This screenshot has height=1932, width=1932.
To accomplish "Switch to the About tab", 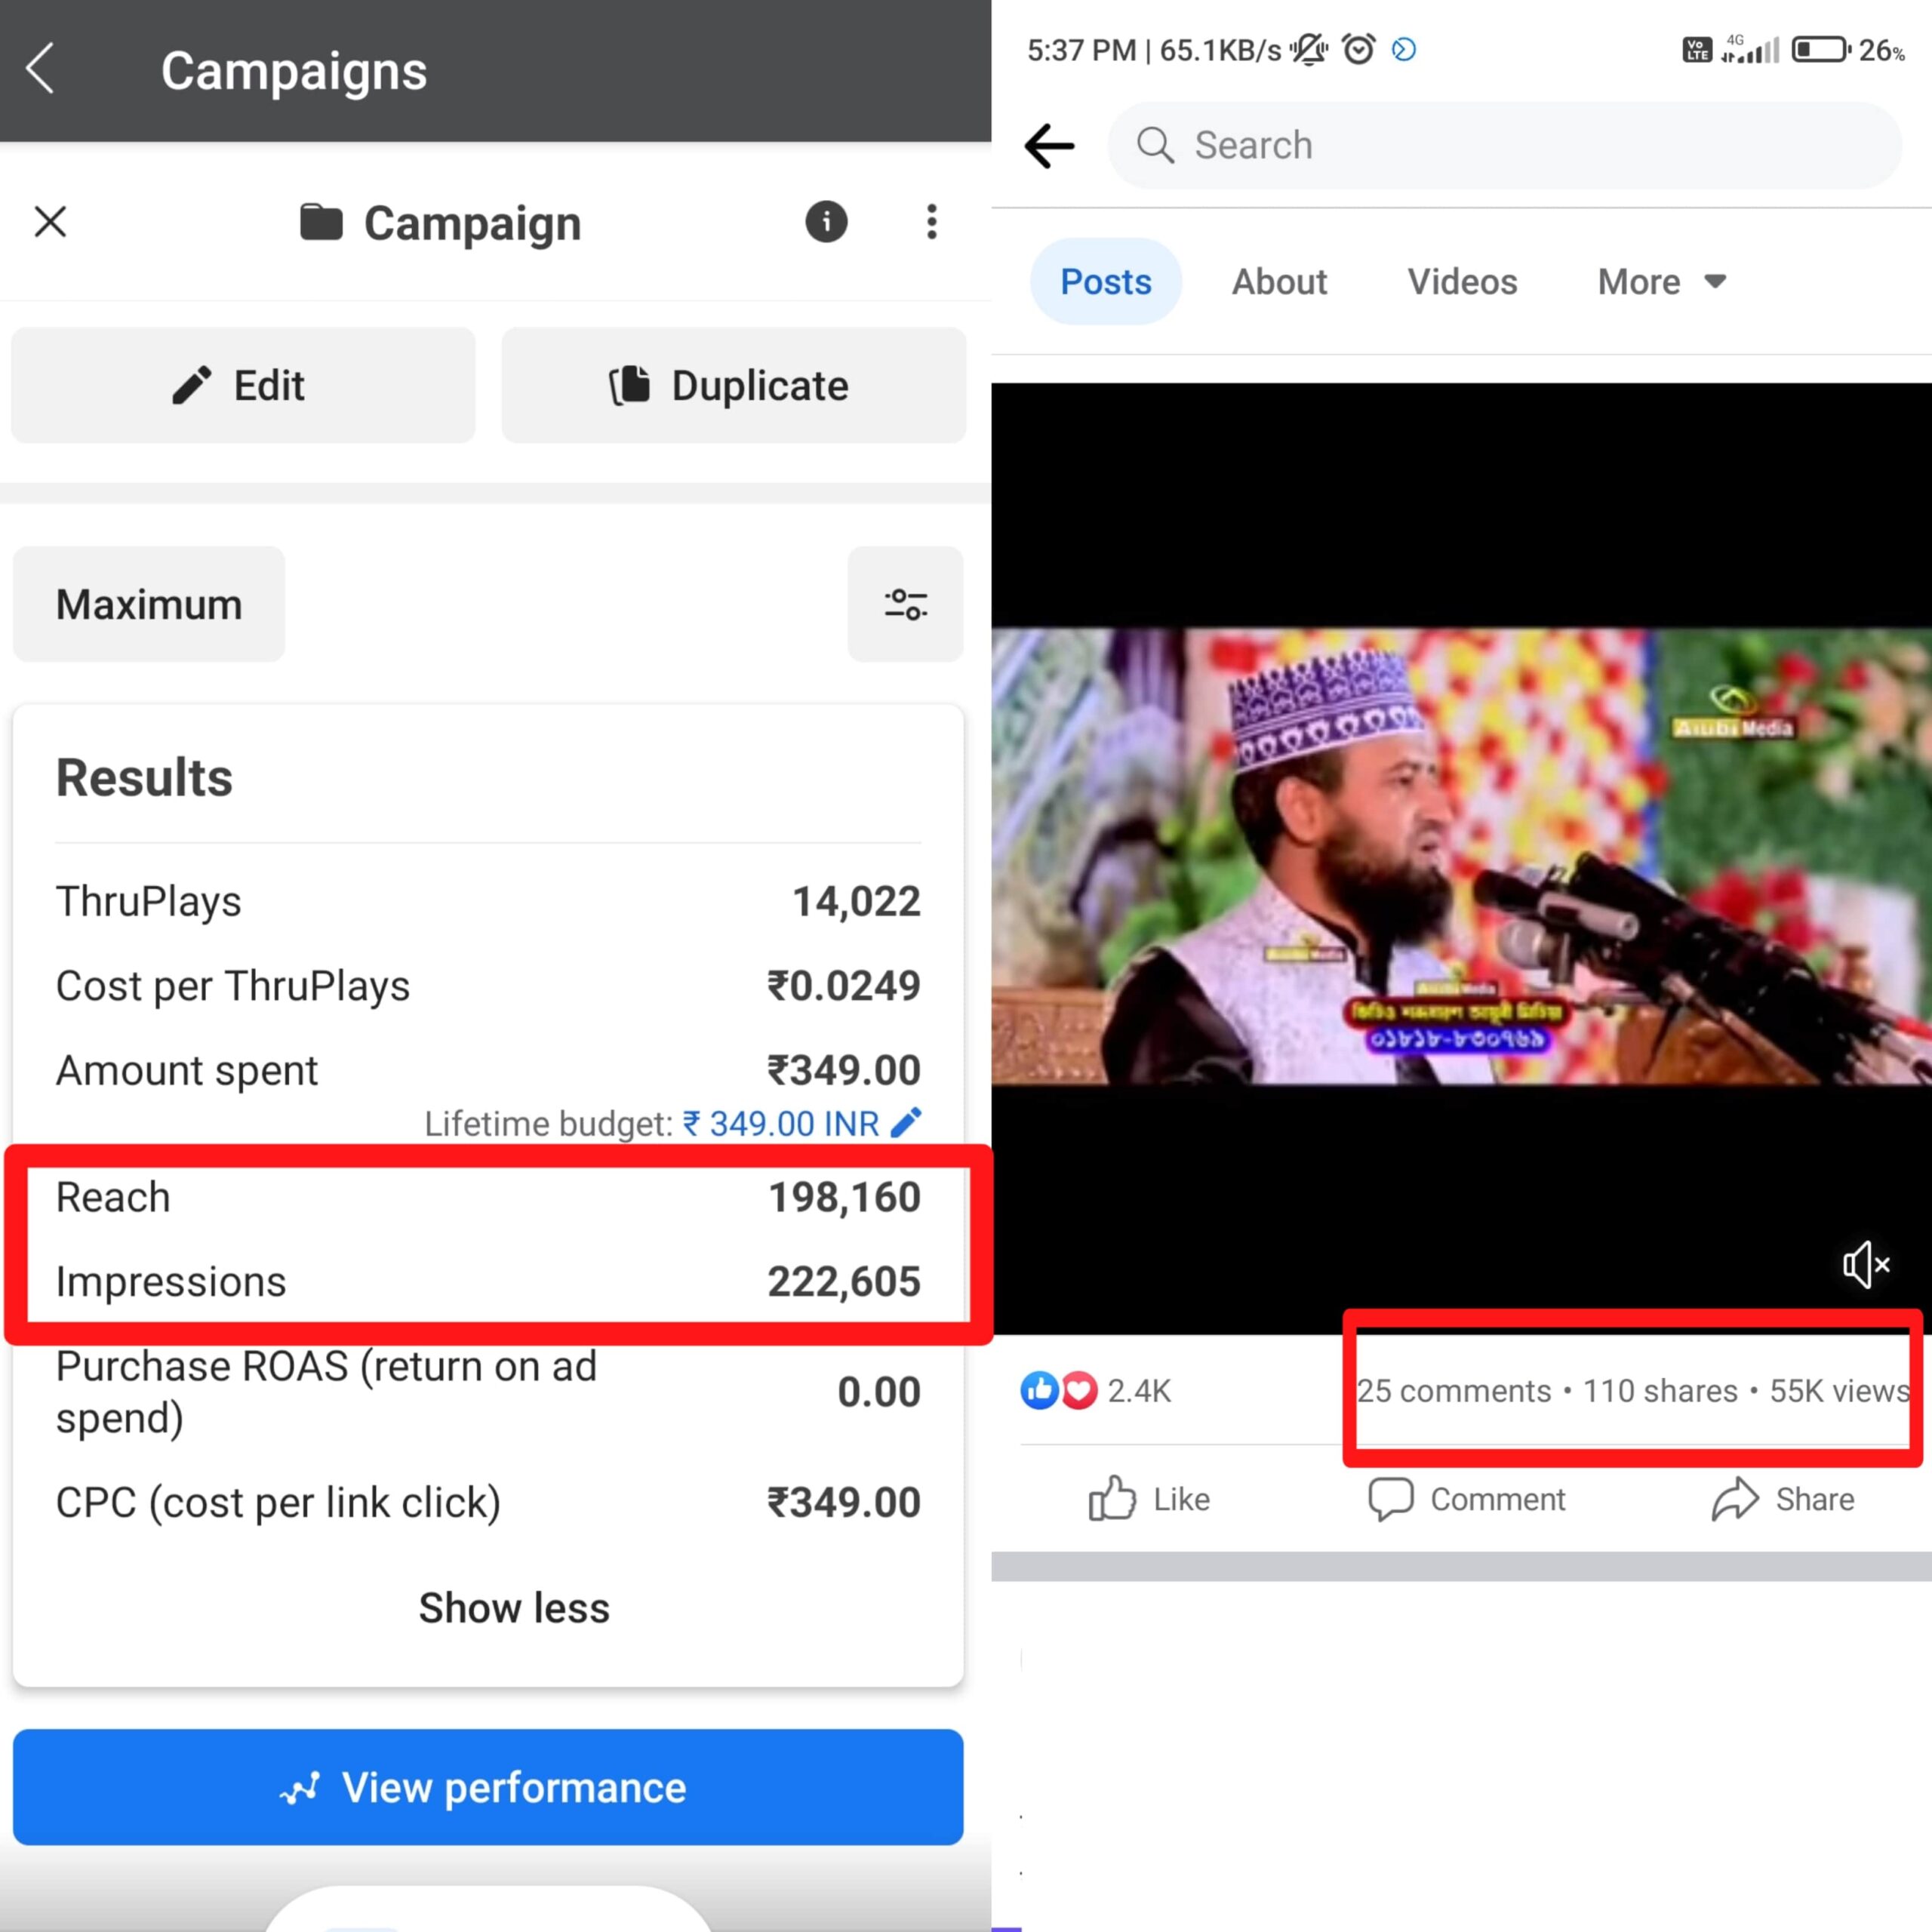I will point(1279,282).
